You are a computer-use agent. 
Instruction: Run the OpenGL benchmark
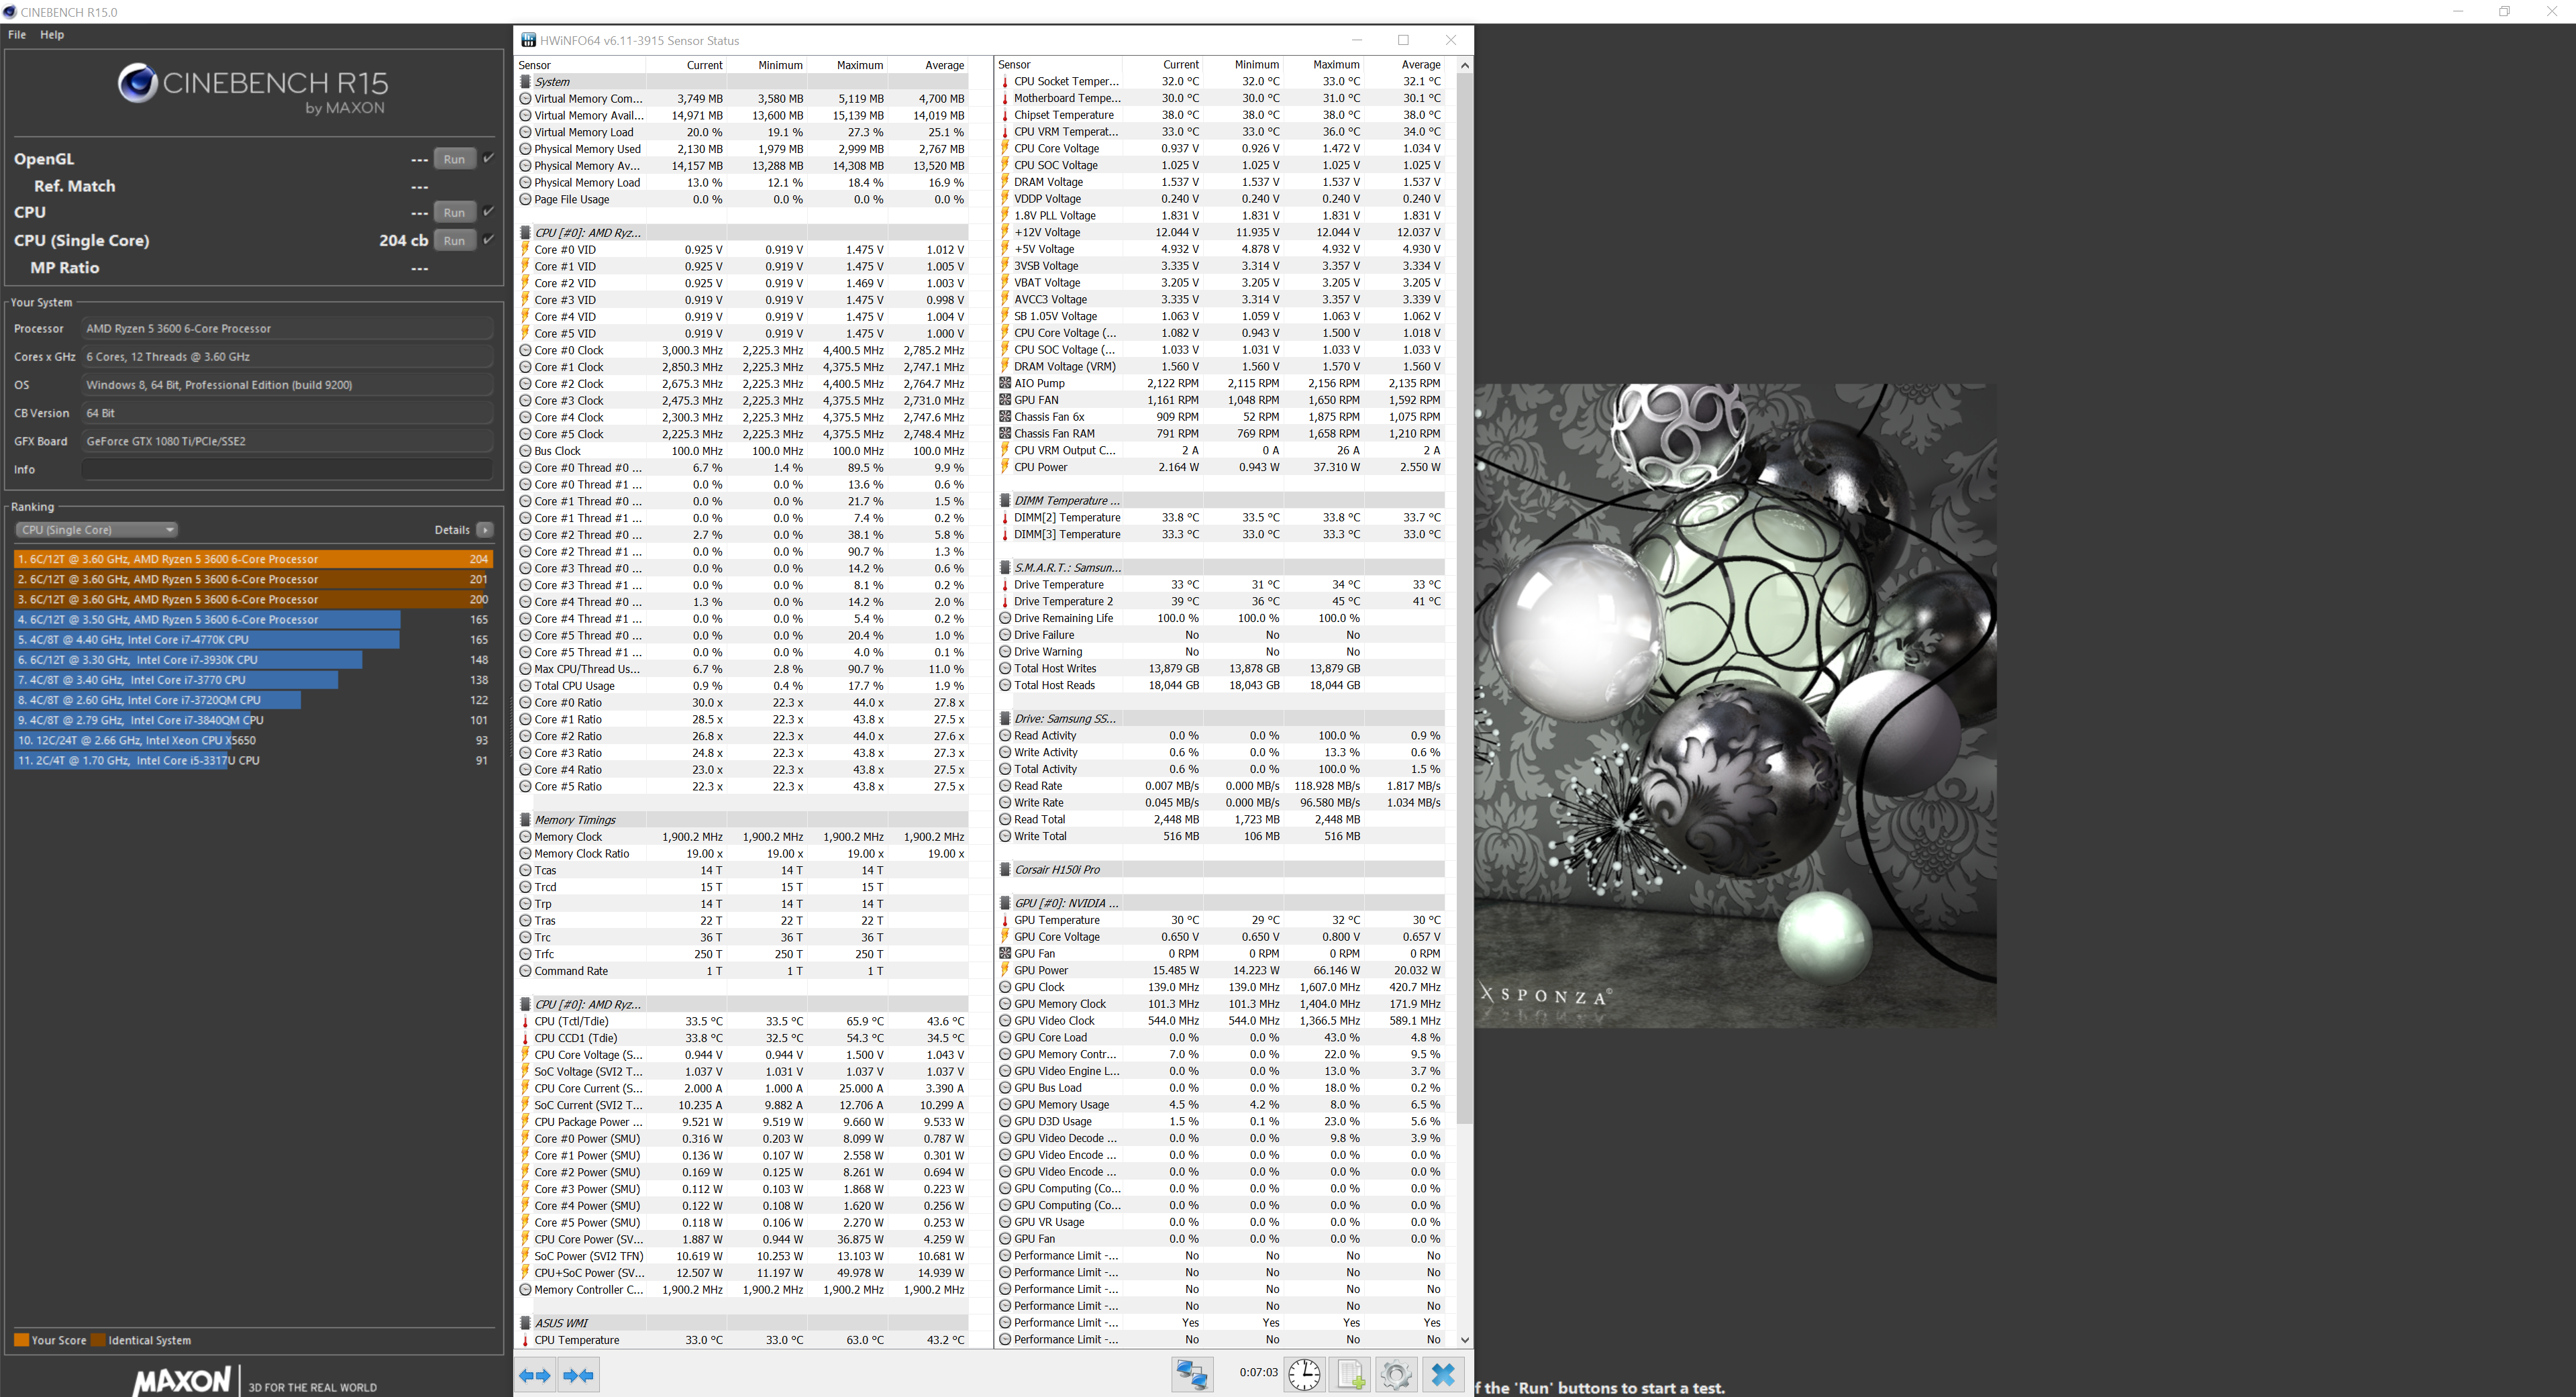point(454,159)
